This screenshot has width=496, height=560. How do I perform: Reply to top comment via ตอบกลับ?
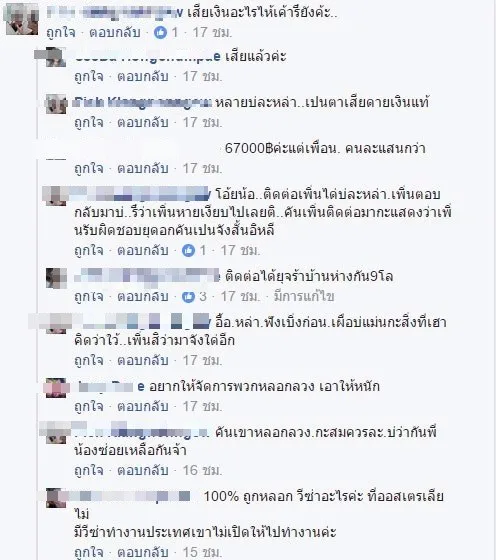115,32
